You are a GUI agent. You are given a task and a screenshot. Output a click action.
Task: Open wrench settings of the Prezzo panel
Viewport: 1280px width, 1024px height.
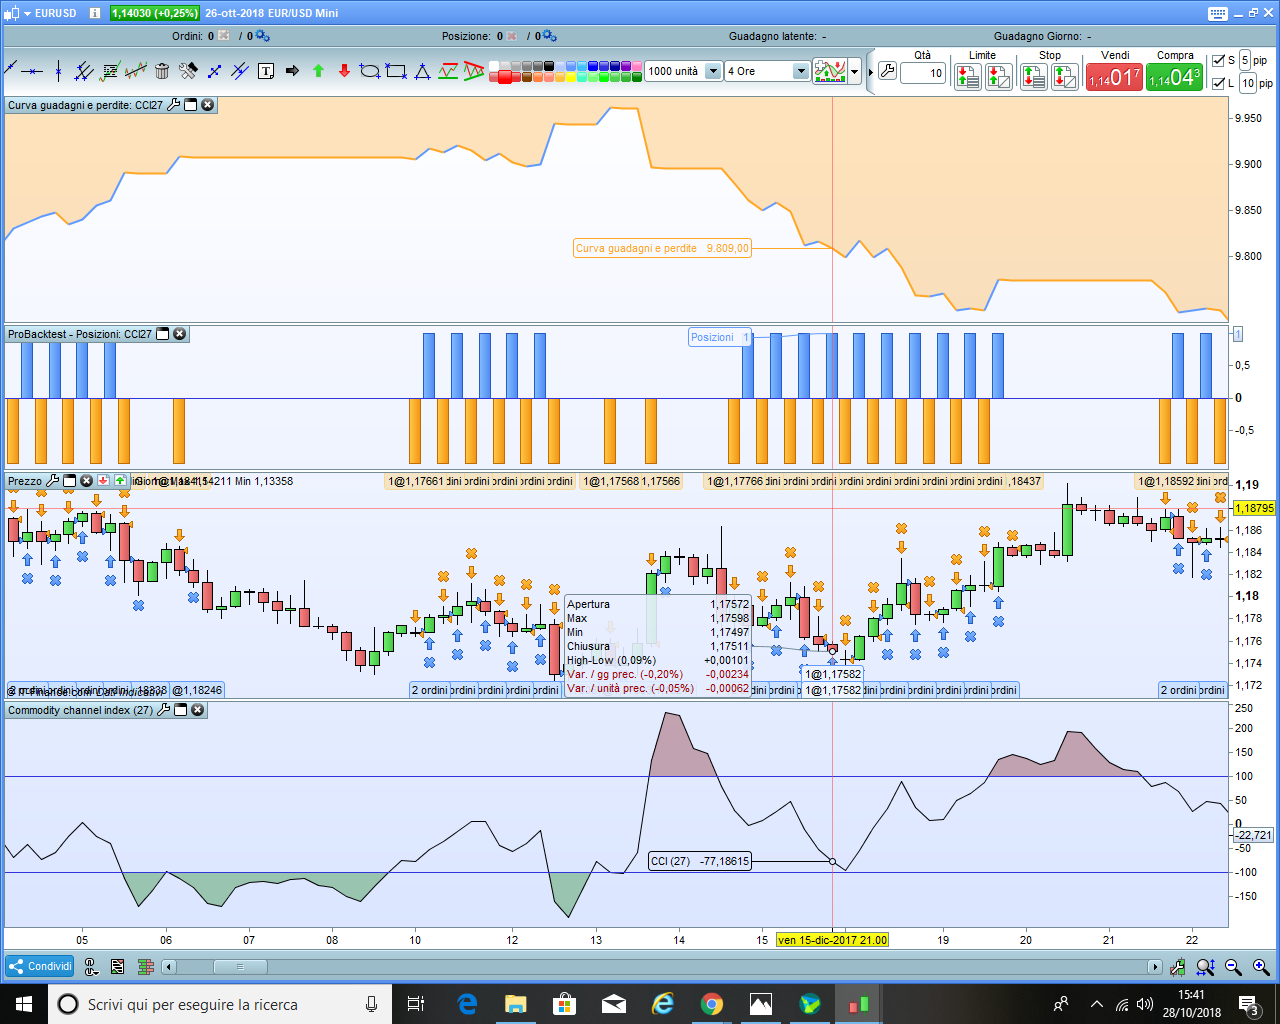53,481
